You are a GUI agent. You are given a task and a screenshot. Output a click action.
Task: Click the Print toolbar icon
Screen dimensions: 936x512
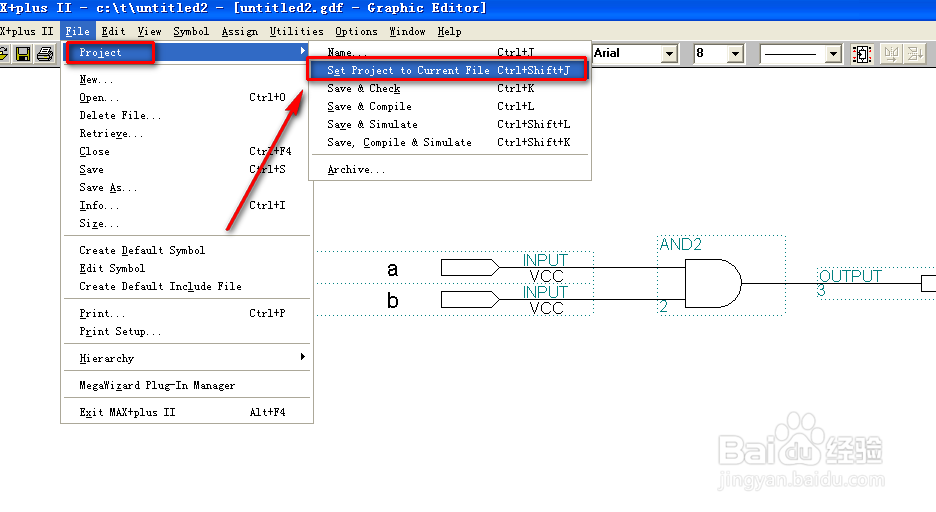45,54
